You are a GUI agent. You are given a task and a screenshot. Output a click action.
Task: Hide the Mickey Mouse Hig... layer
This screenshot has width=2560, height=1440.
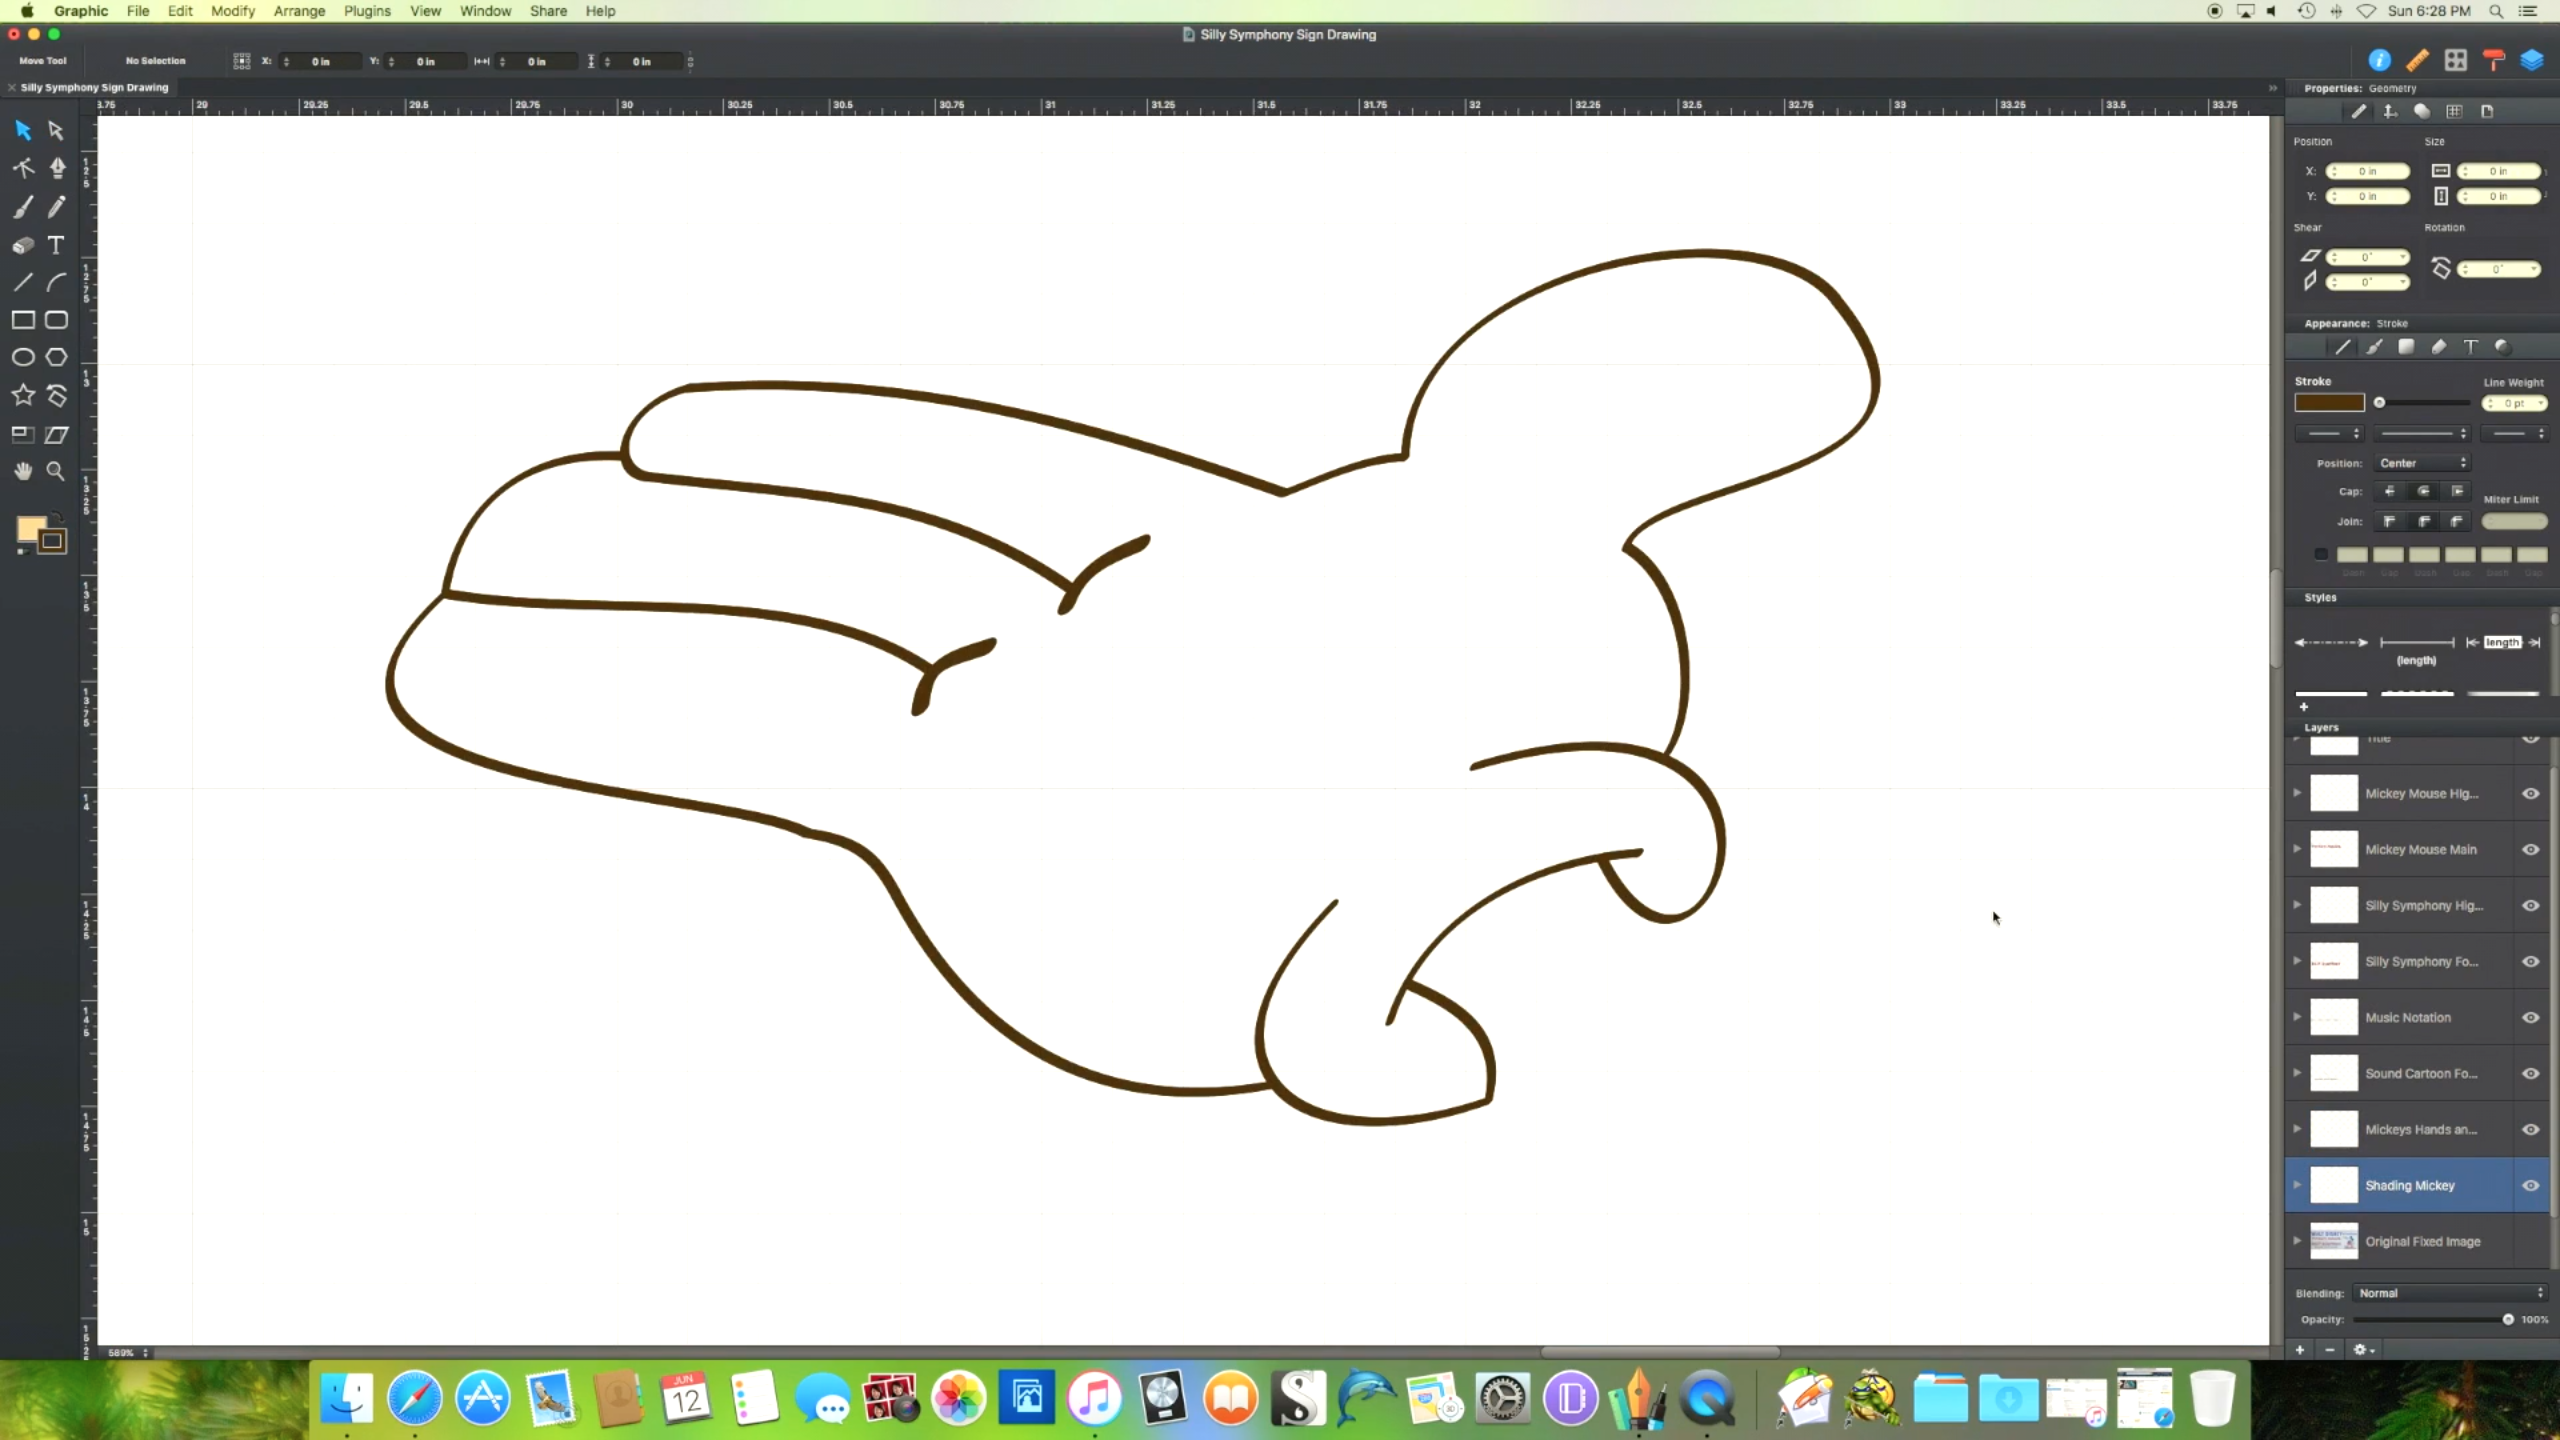(x=2531, y=793)
